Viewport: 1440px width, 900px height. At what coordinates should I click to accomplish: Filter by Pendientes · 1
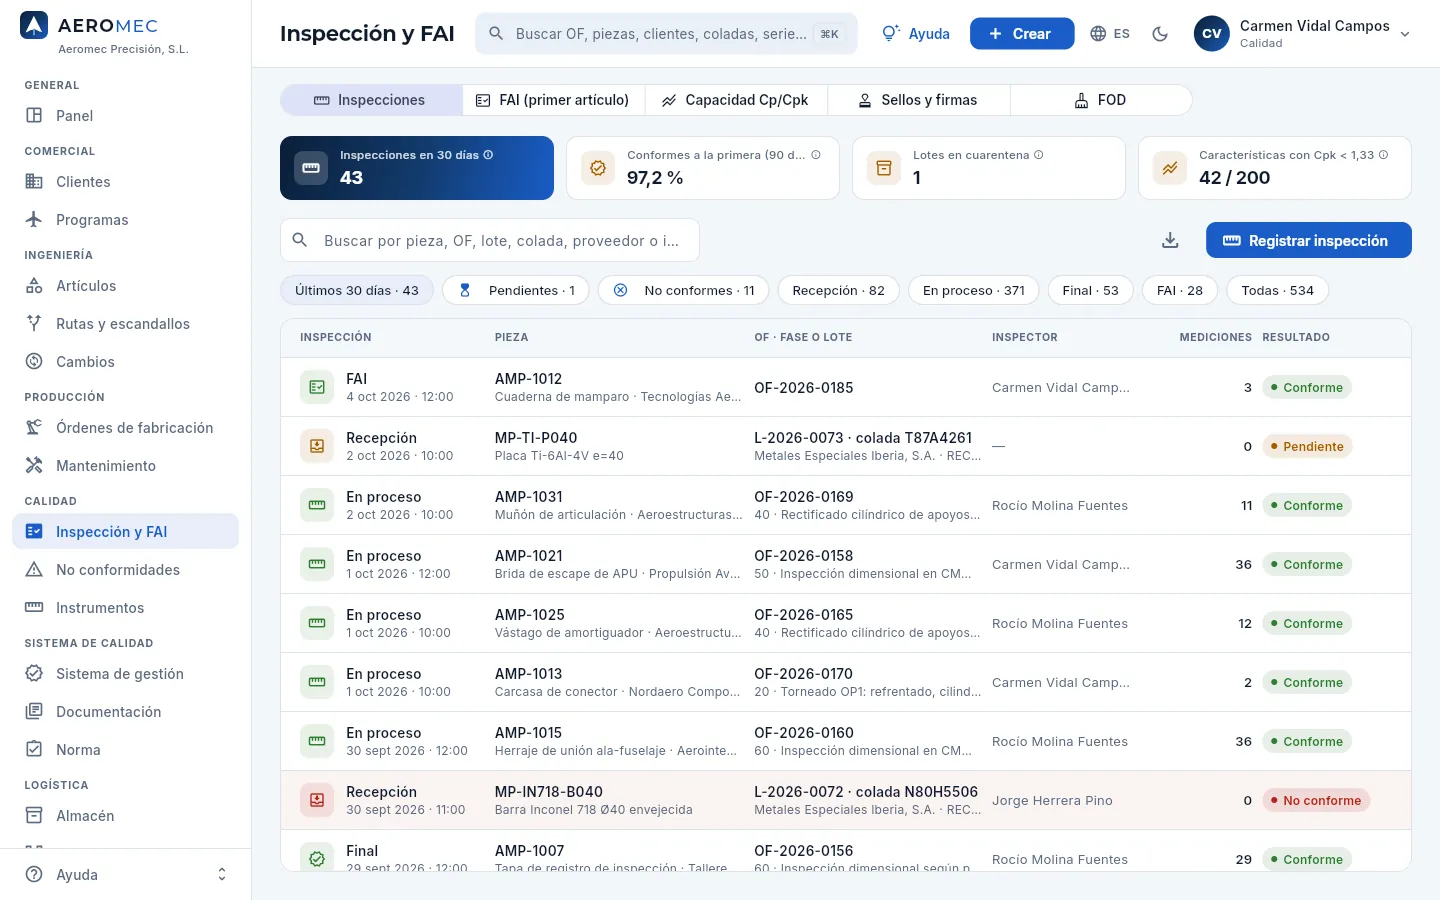click(516, 291)
